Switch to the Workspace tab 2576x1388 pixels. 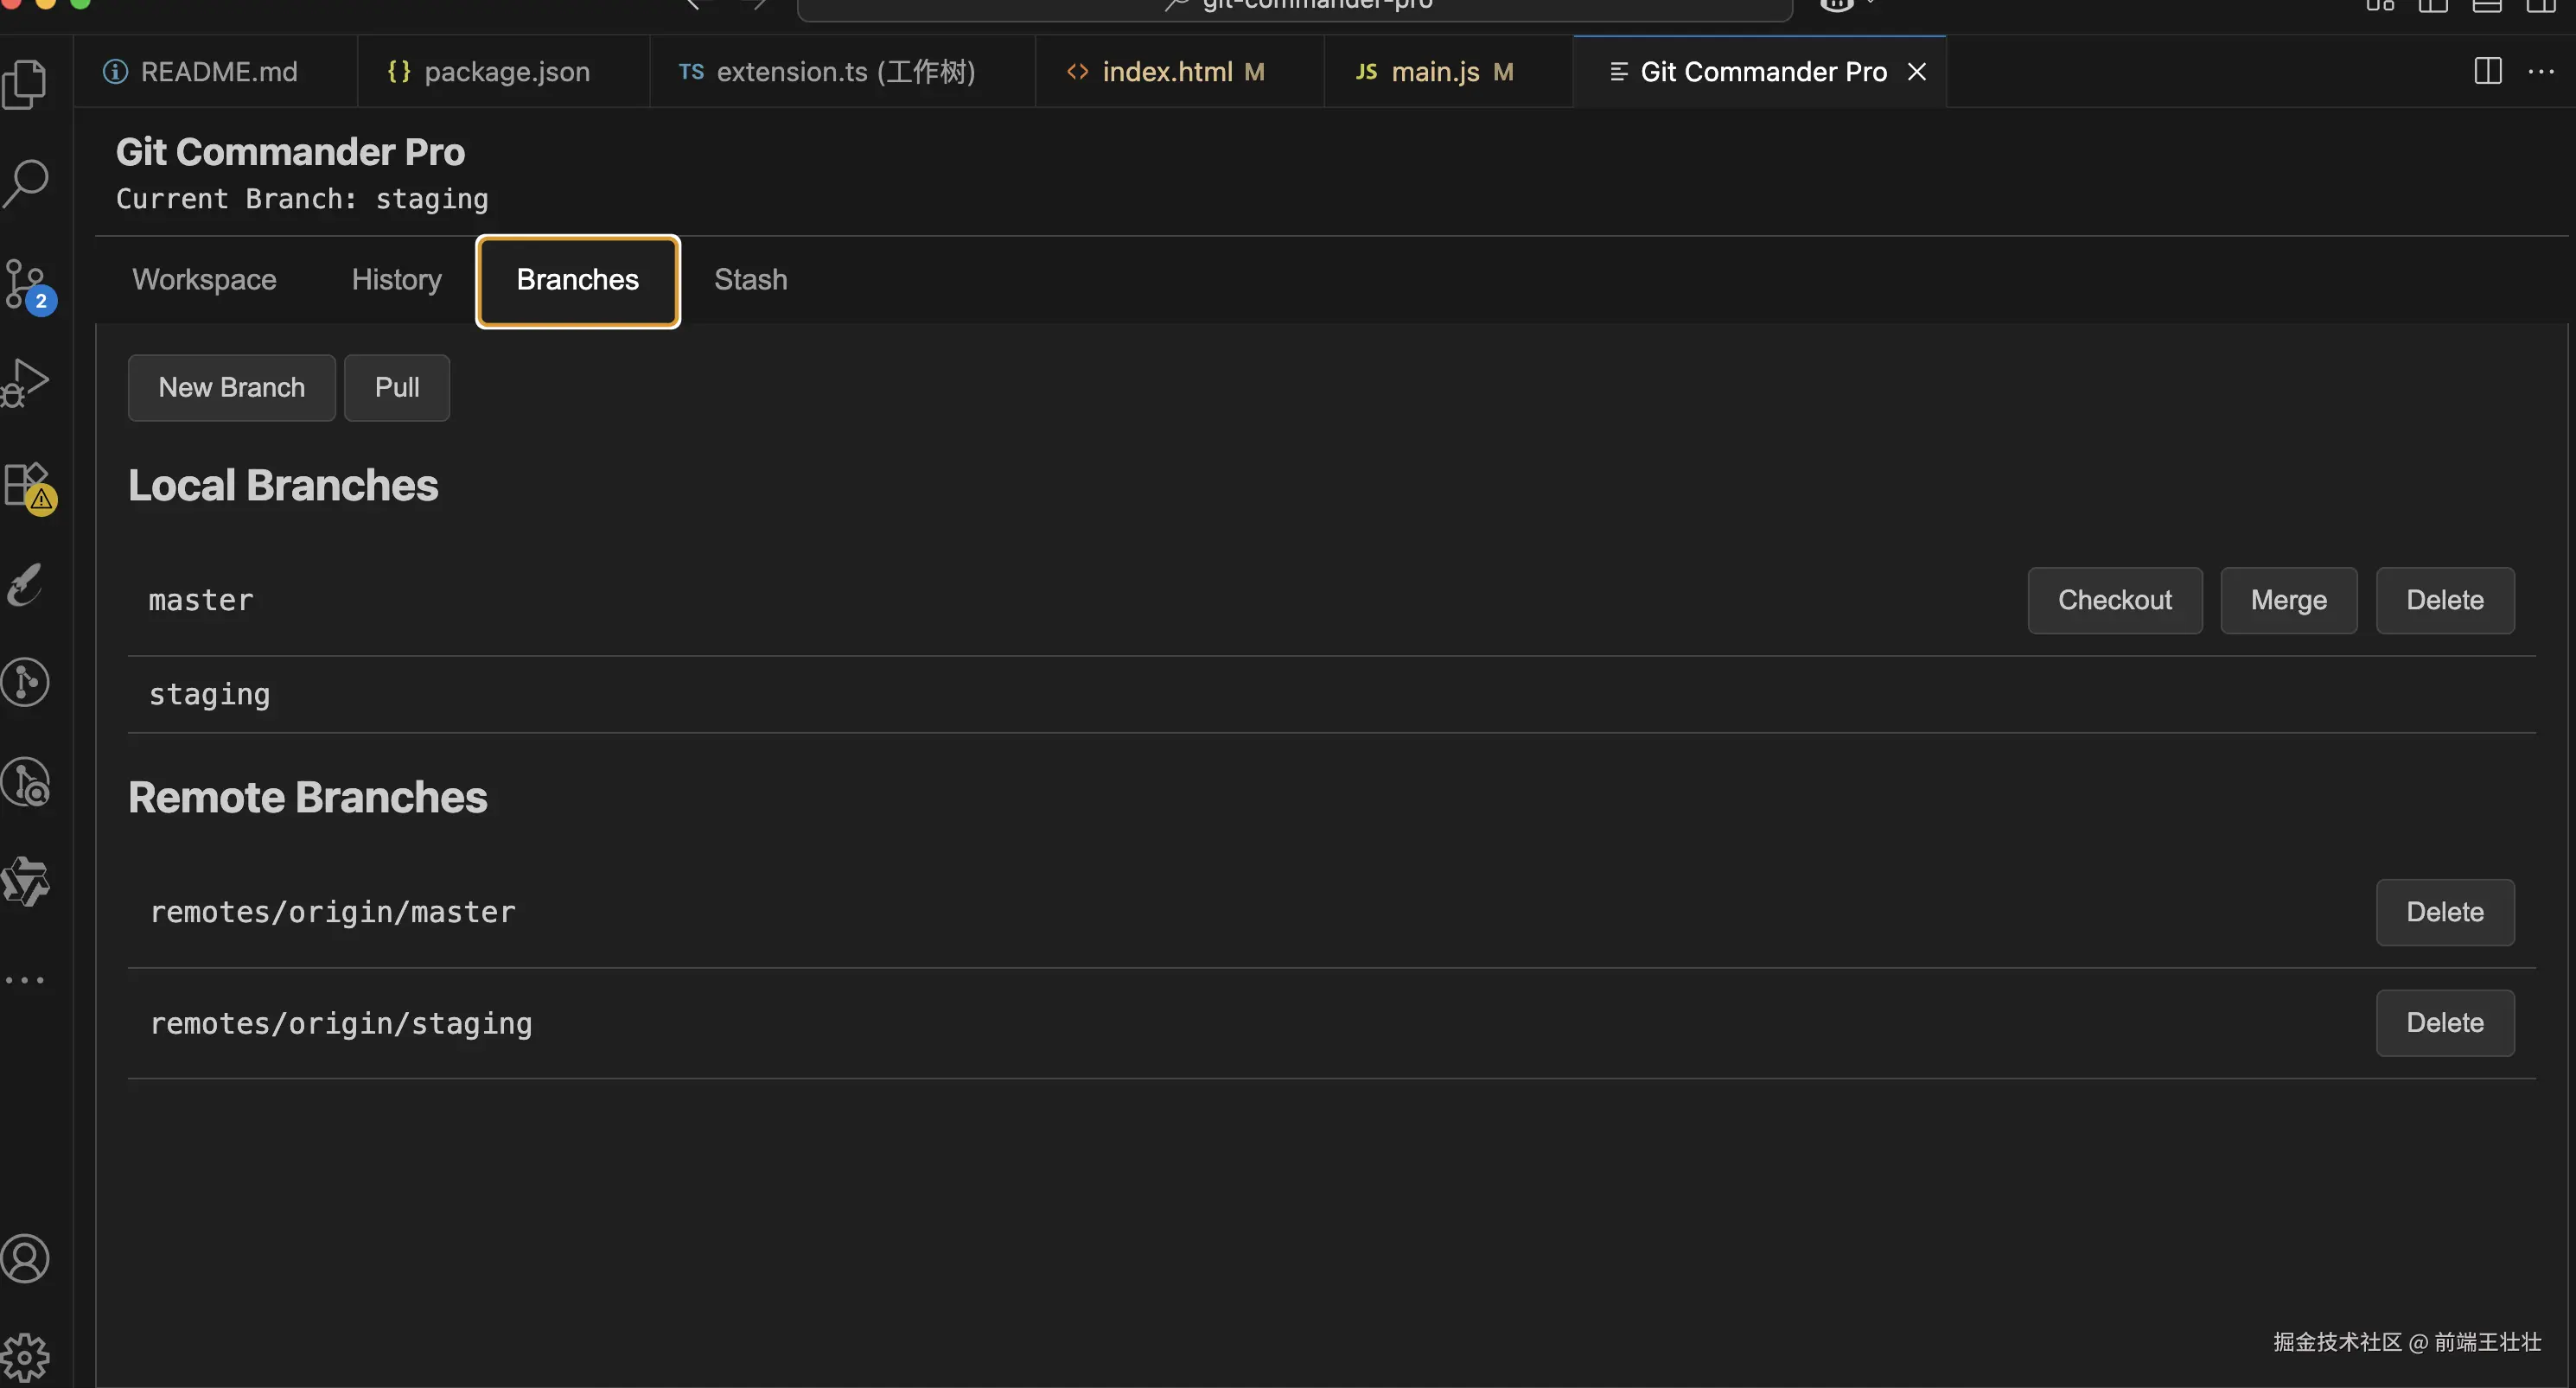pyautogui.click(x=204, y=280)
